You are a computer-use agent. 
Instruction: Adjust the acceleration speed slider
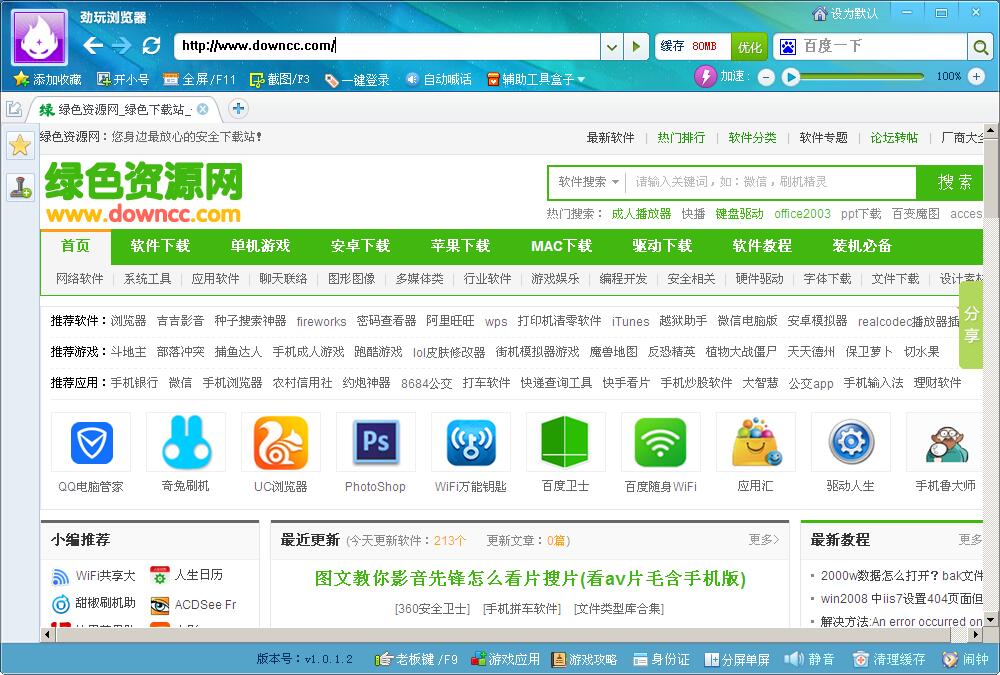[x=862, y=76]
